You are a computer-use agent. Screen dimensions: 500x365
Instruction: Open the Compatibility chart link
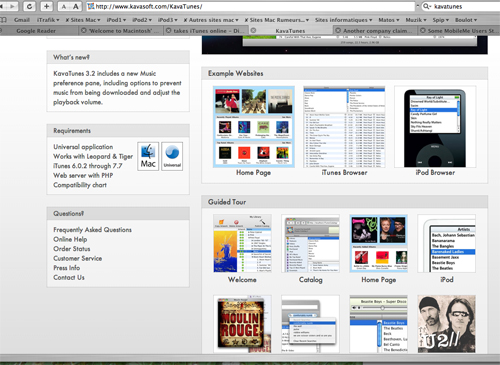coord(80,185)
